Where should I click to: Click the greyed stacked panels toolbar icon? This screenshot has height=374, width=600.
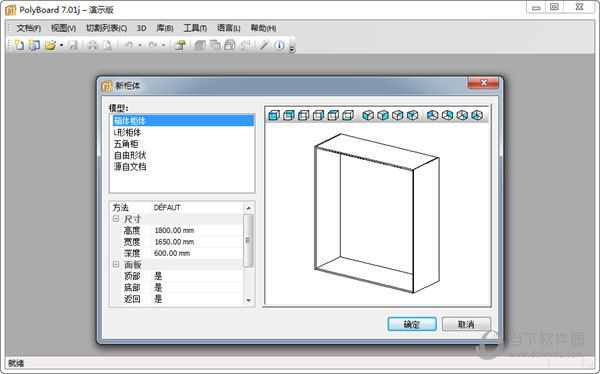click(215, 45)
